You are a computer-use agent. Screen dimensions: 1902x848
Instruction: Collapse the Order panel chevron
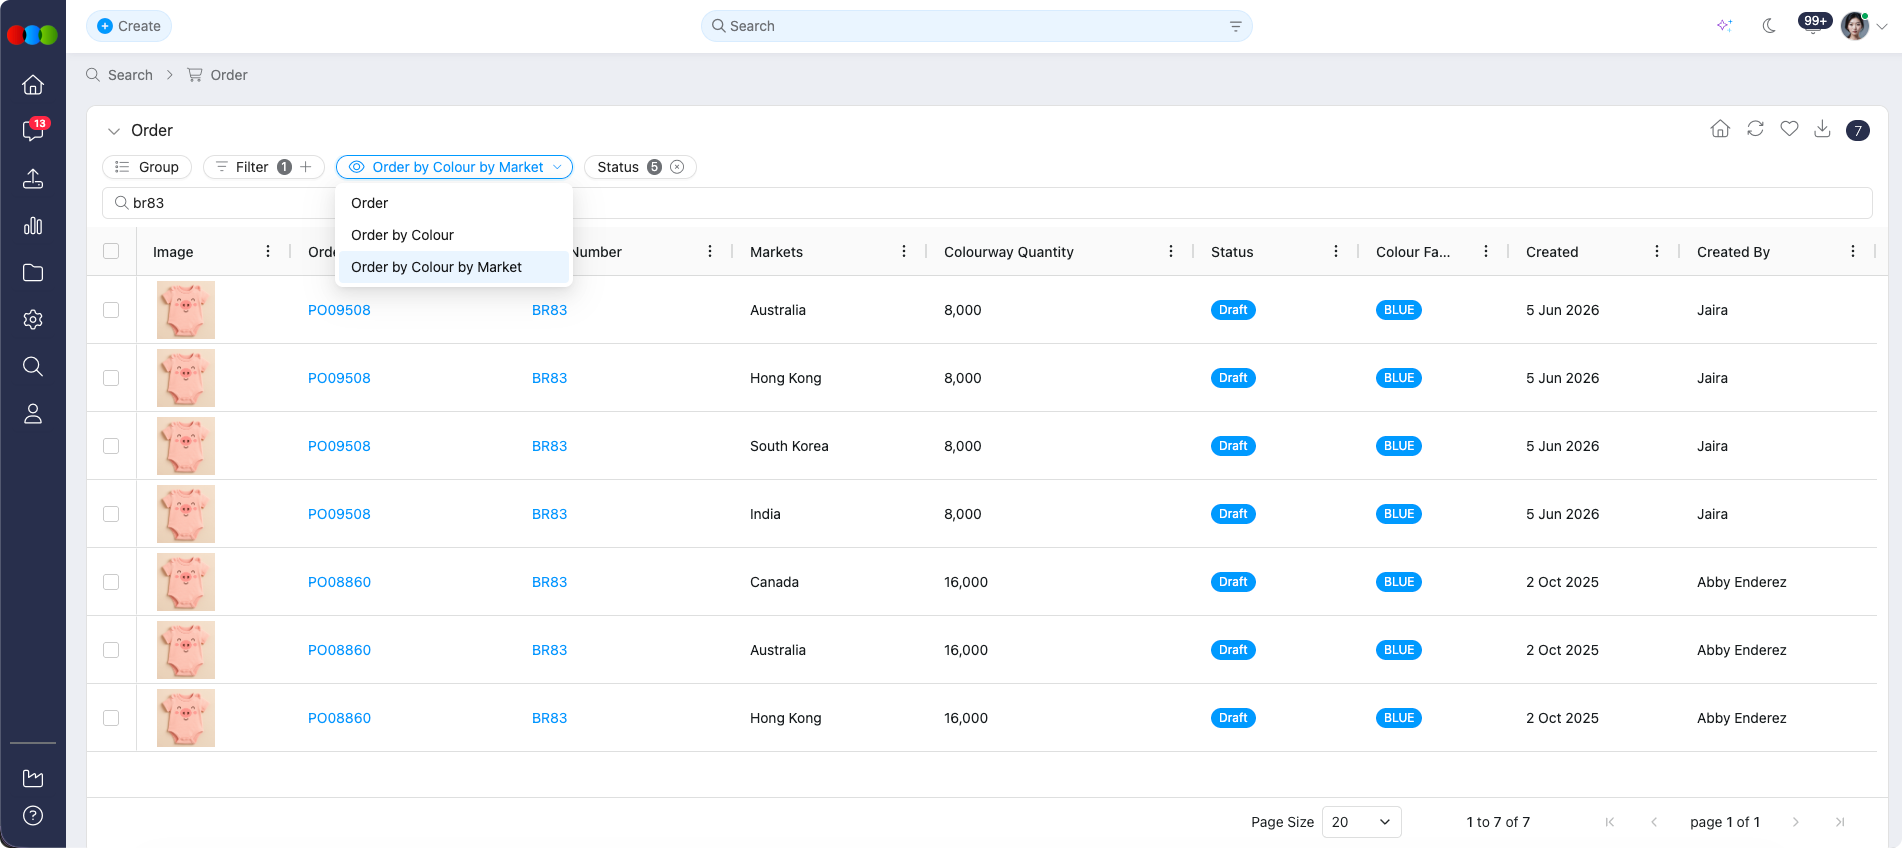click(x=114, y=131)
